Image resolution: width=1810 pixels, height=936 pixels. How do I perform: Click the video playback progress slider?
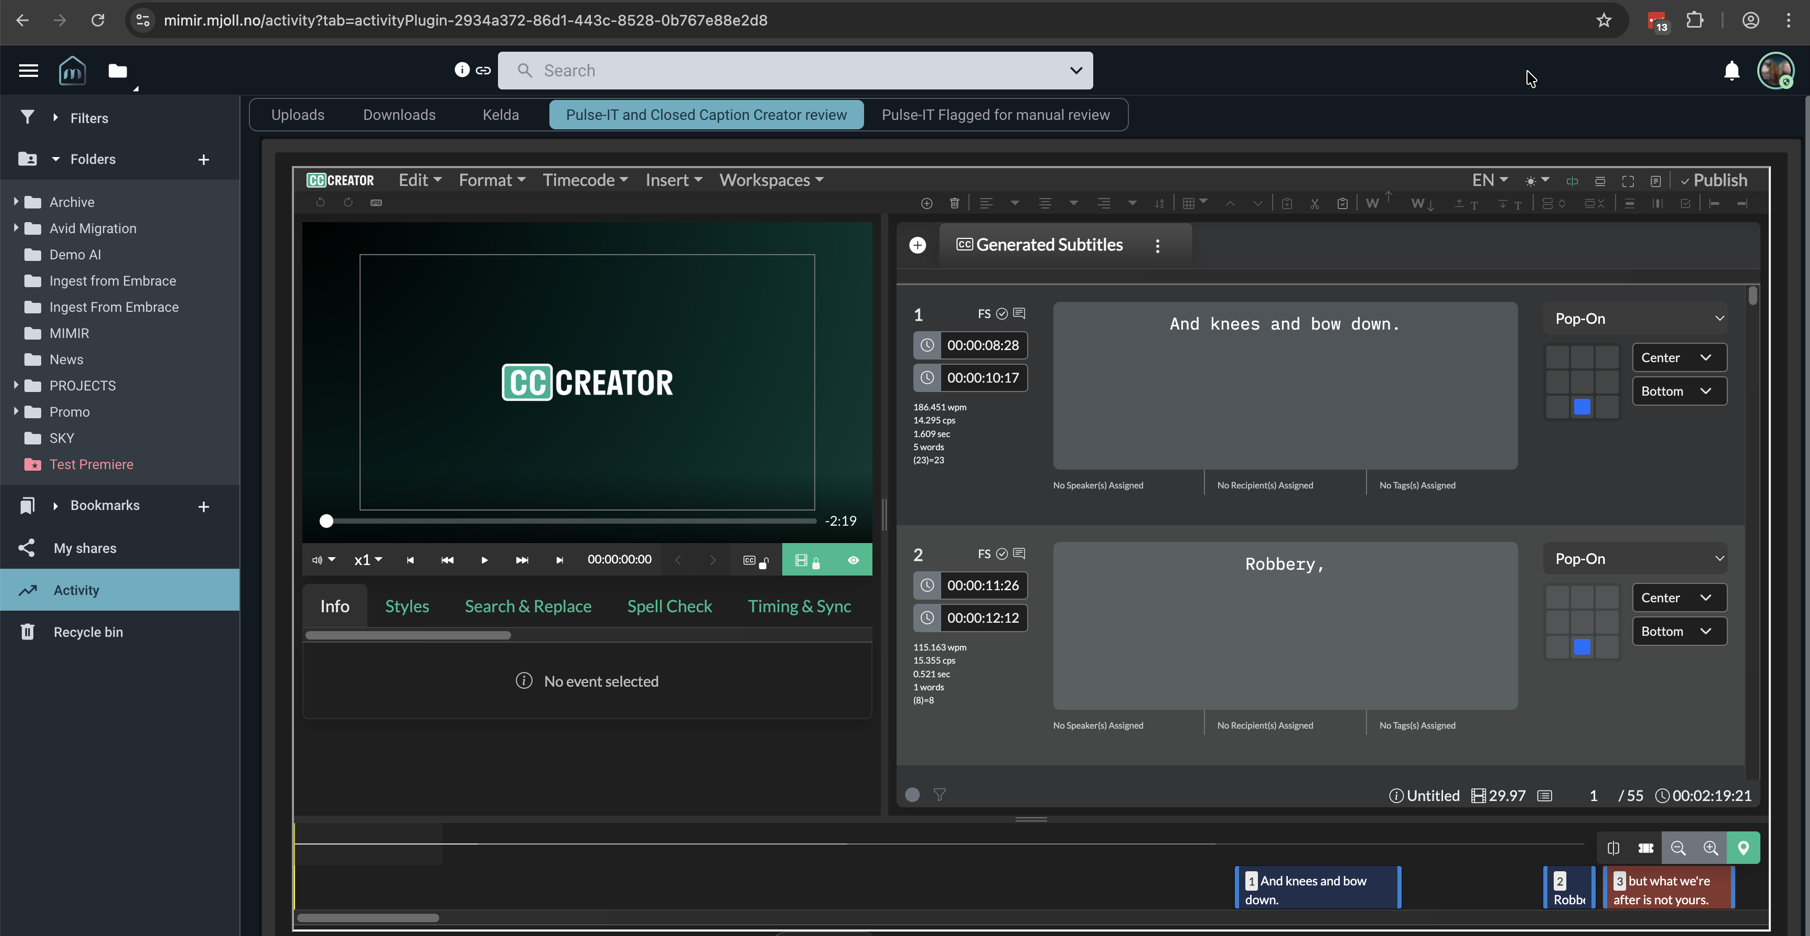[568, 521]
